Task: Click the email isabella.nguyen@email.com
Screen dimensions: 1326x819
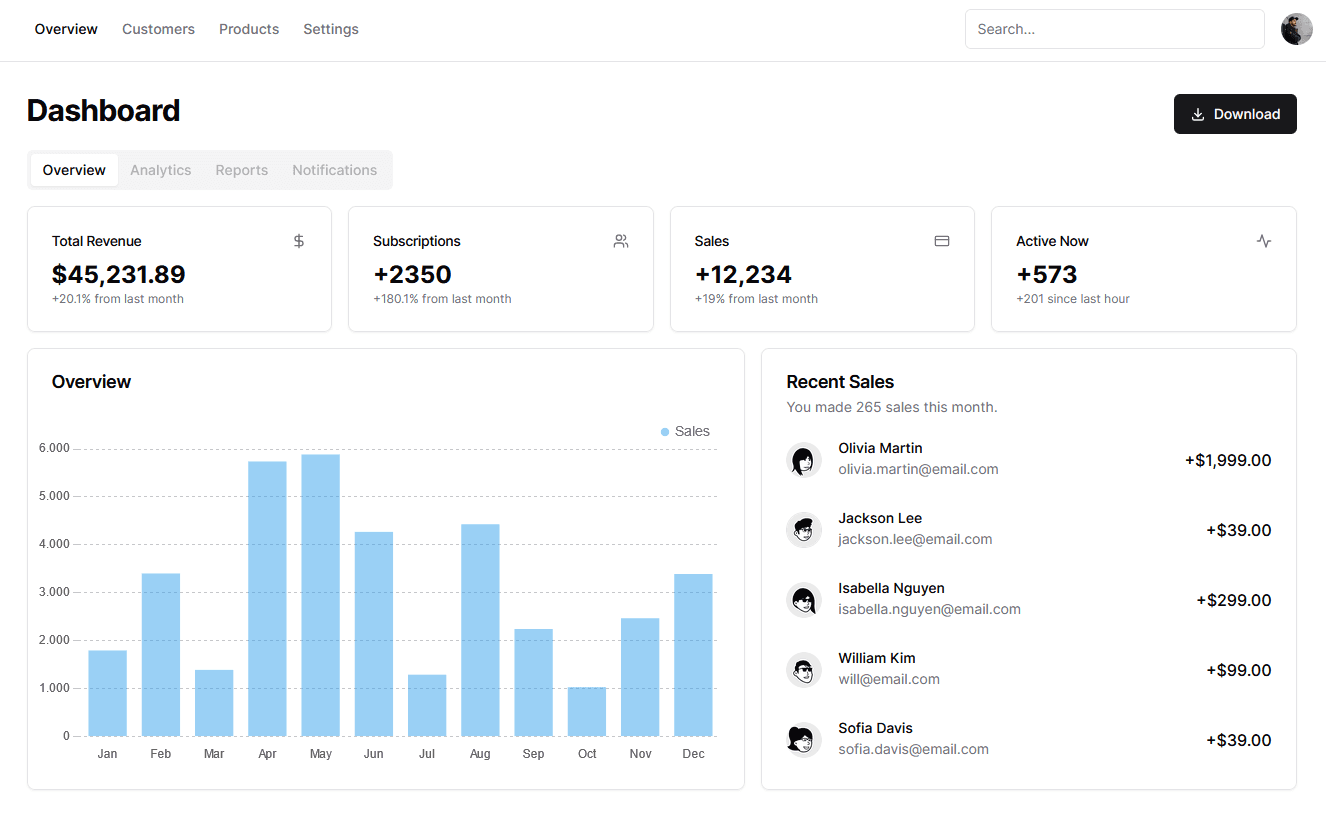Action: point(929,608)
